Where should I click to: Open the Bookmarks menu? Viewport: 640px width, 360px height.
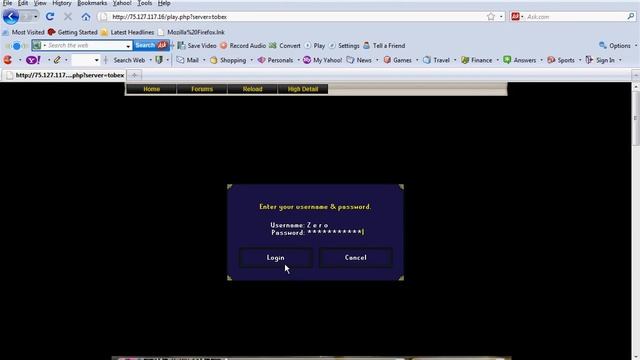pyautogui.click(x=92, y=3)
